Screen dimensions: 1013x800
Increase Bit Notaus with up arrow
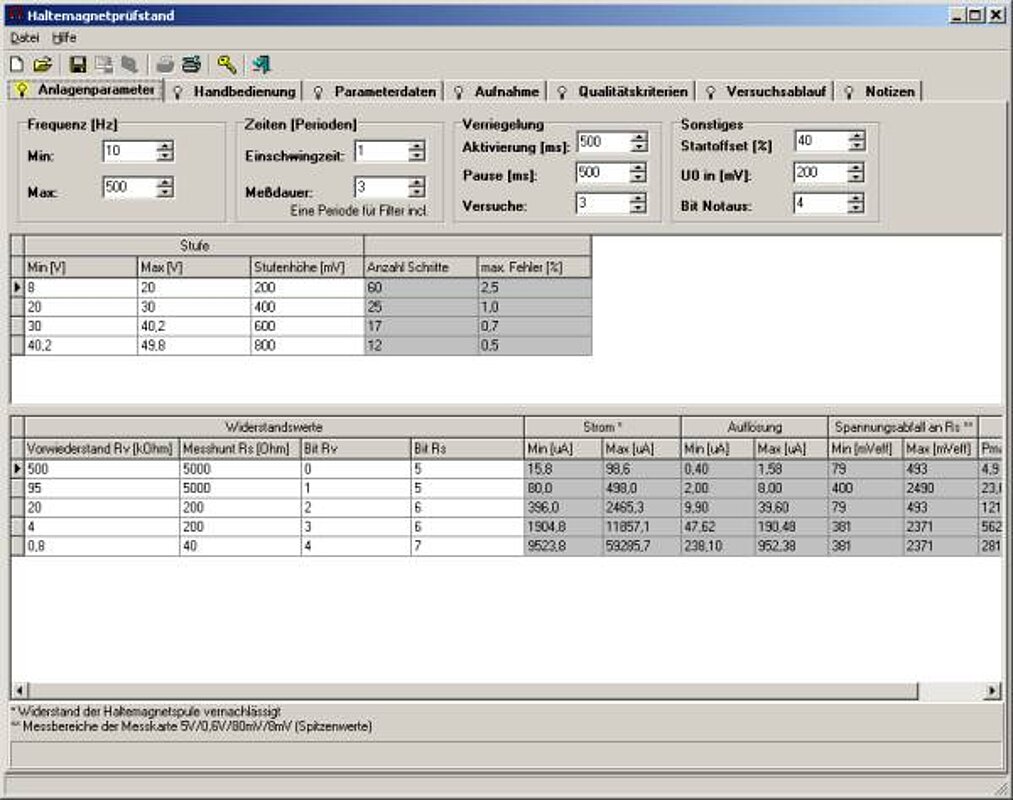click(x=856, y=198)
